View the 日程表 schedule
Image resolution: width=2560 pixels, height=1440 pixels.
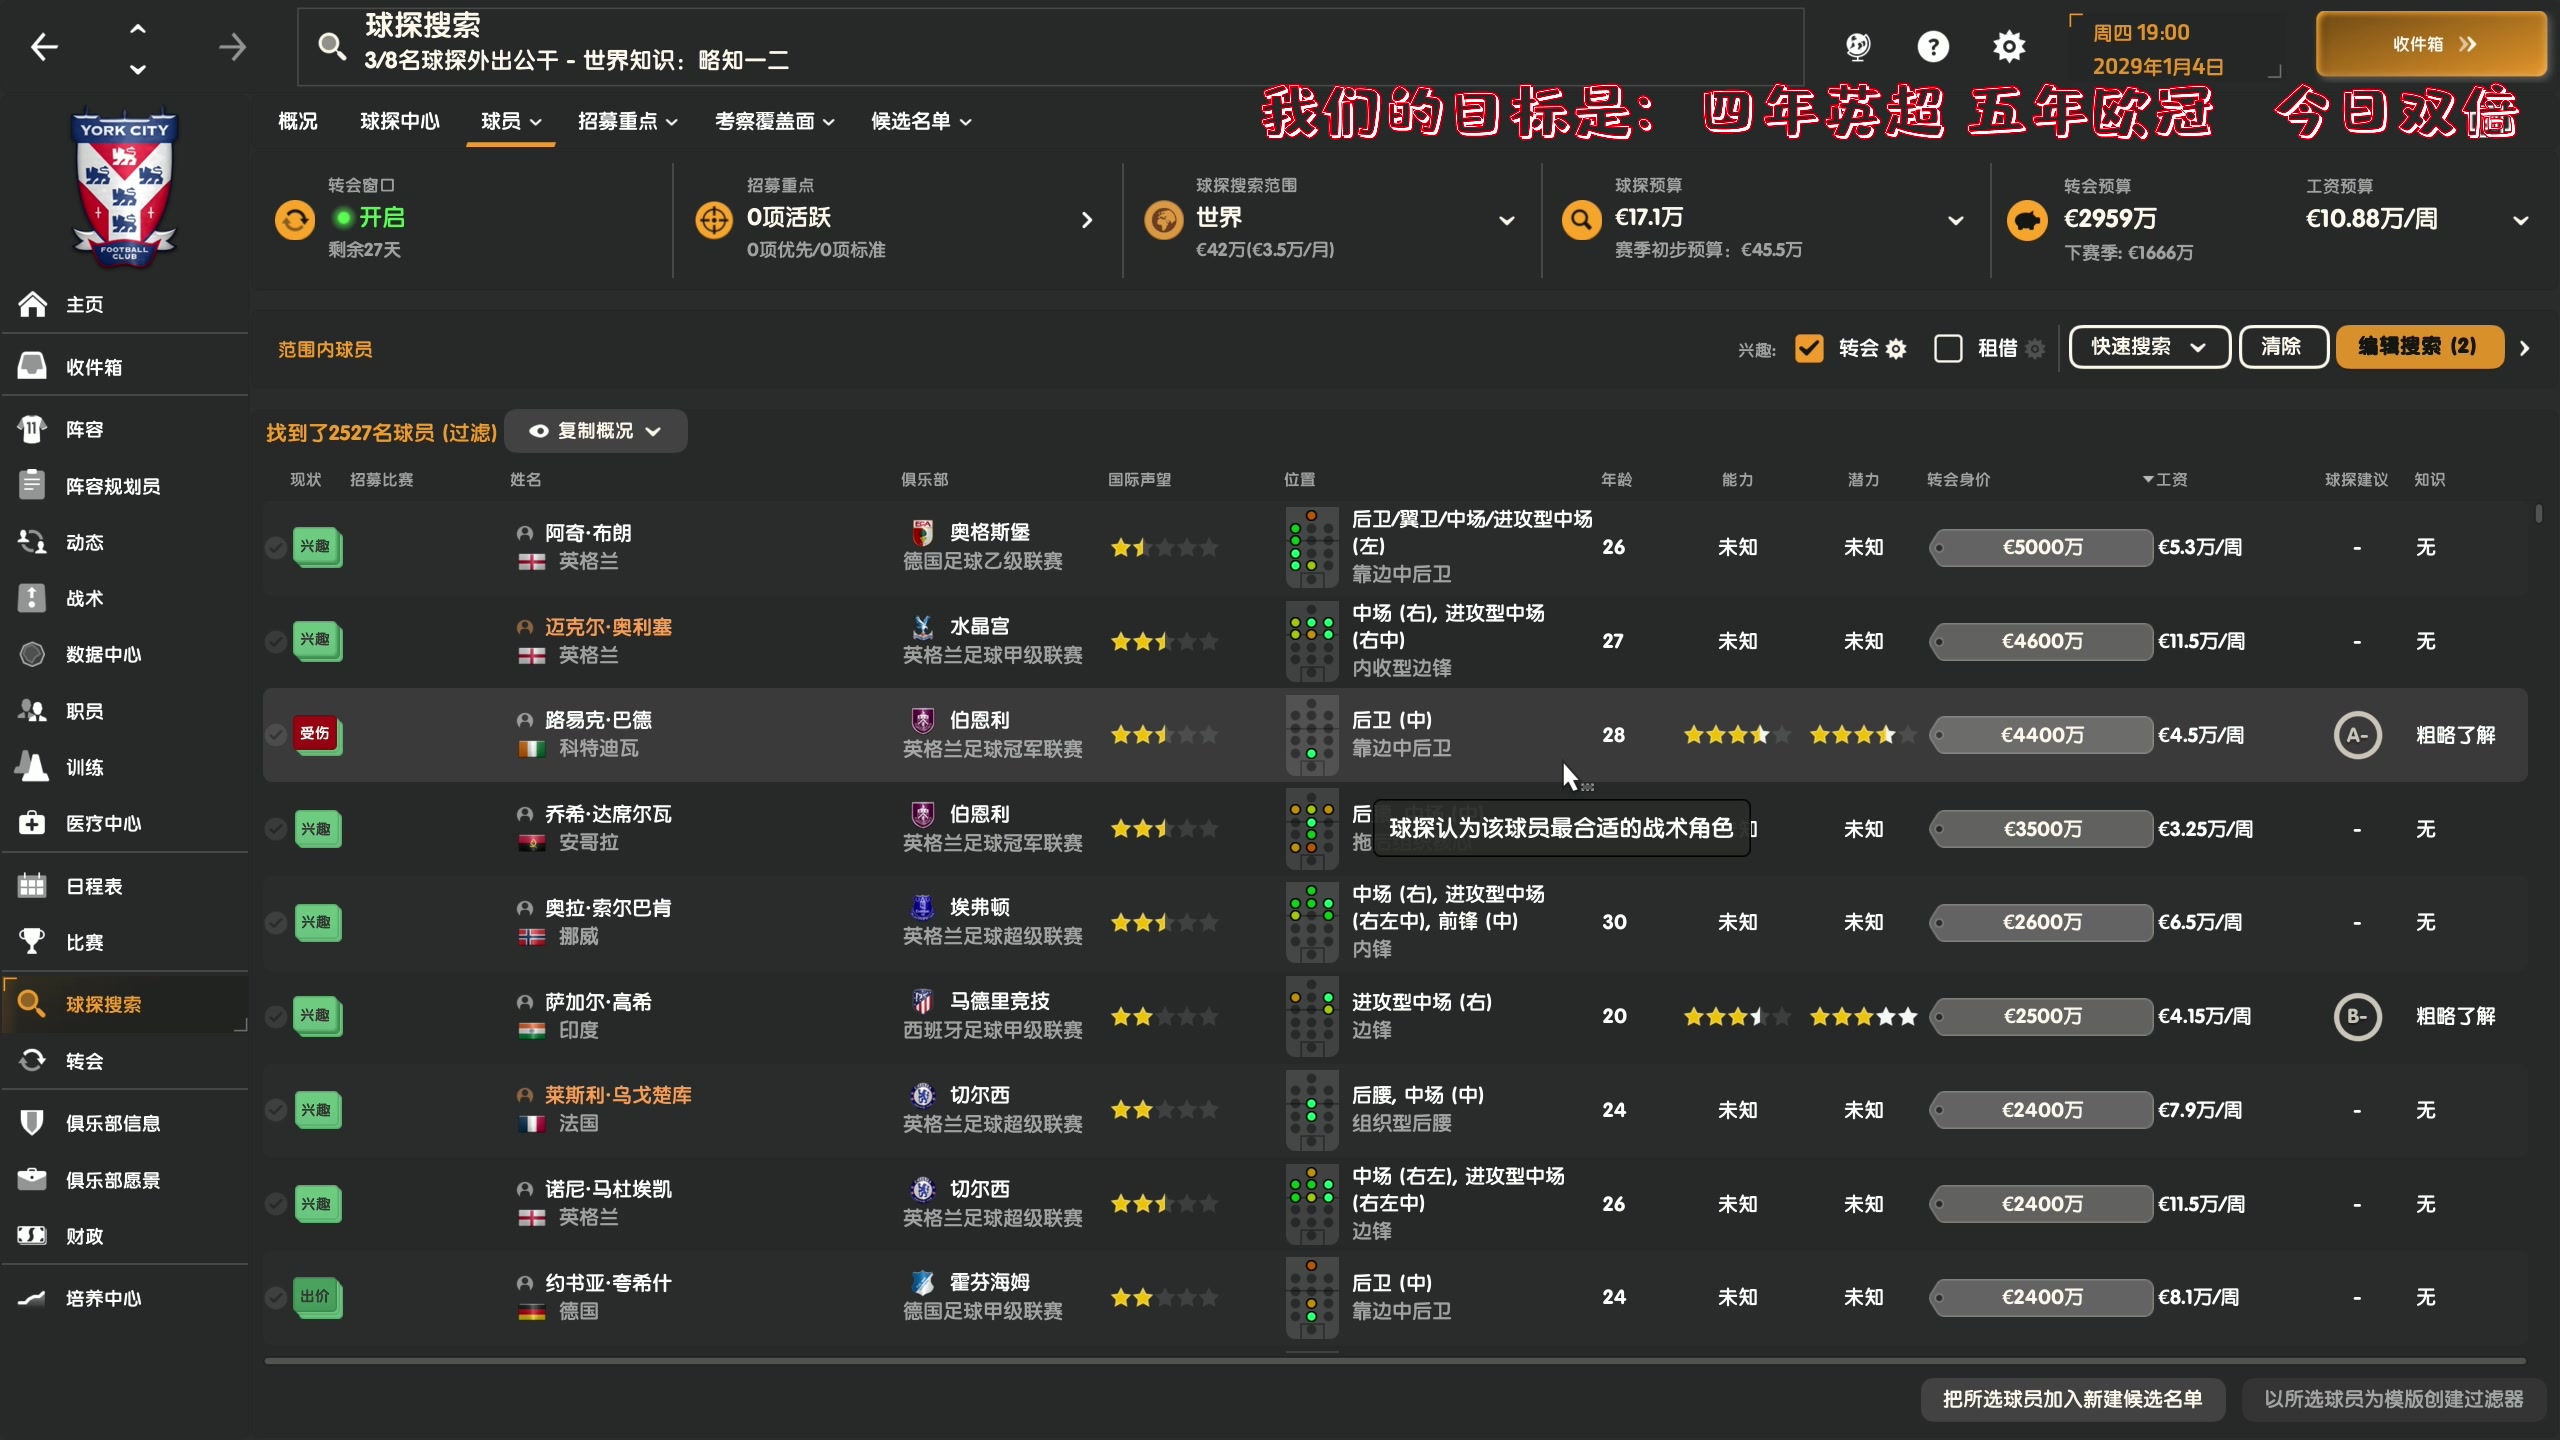(x=95, y=885)
